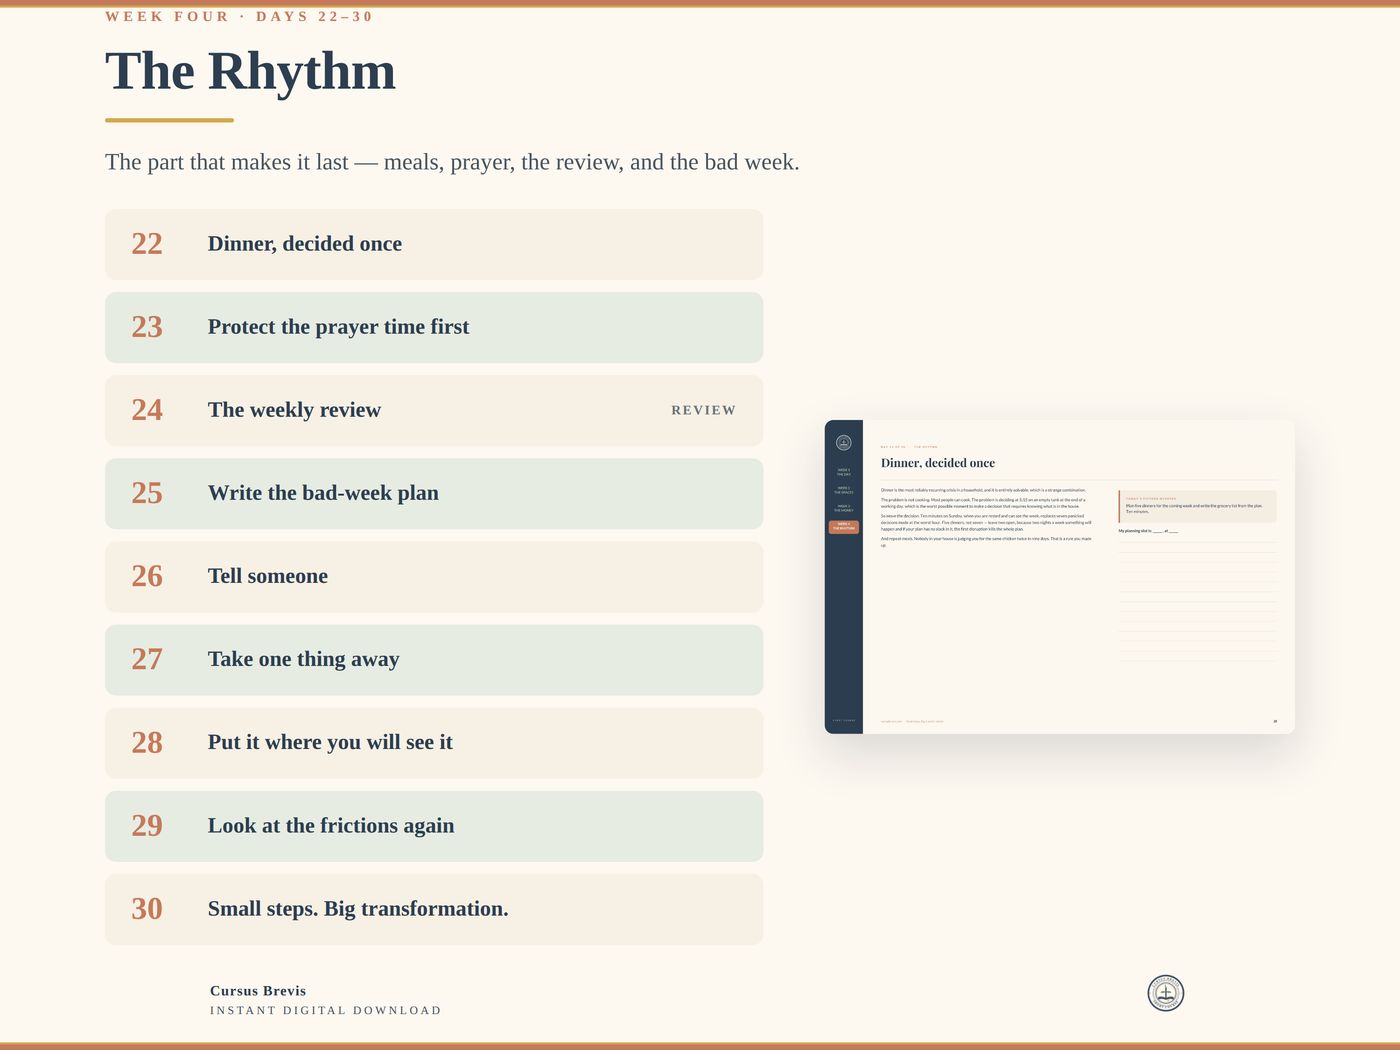This screenshot has height=1050, width=1400.
Task: Click the round logo in the preview sidebar
Action: tap(844, 442)
